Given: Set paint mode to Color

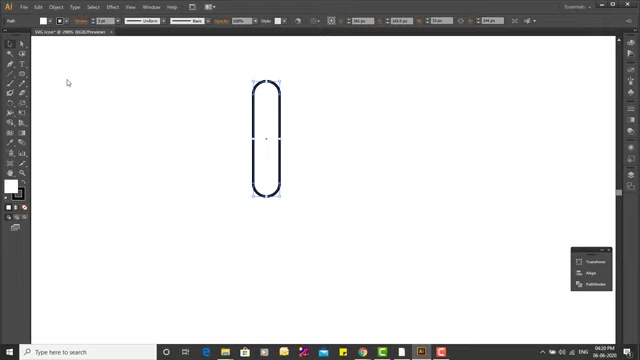Looking at the screenshot, I should coord(9,207).
